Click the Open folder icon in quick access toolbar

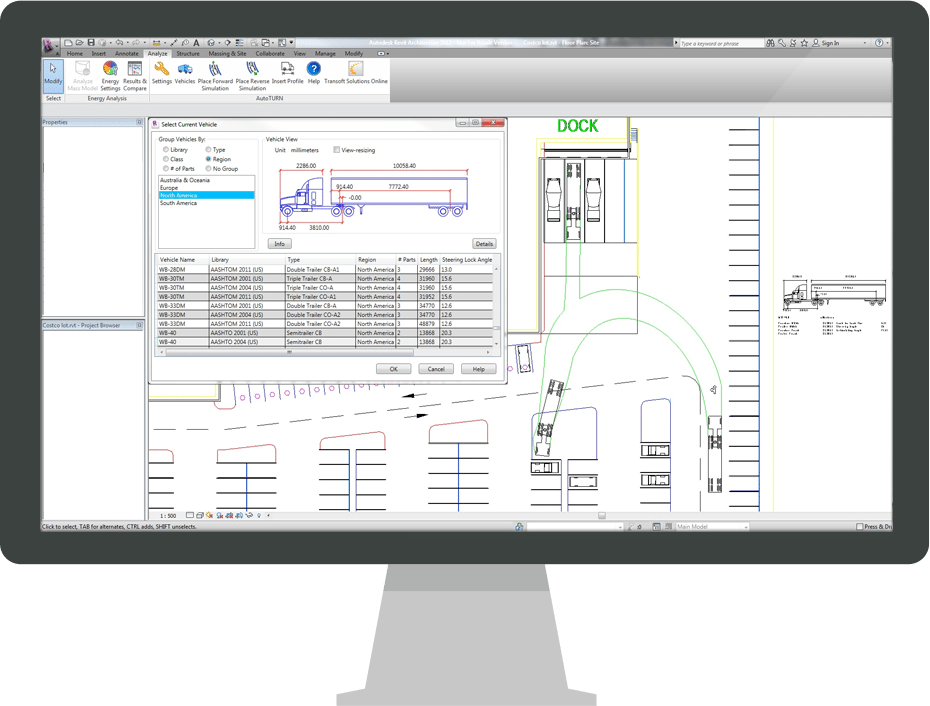pyautogui.click(x=79, y=43)
